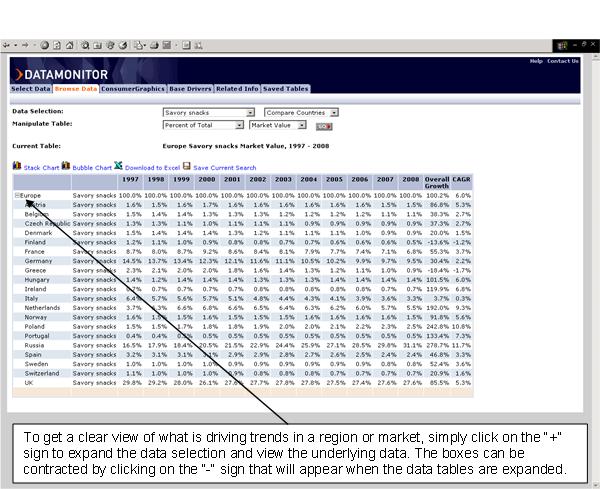Click the floppy disk save icon
This screenshot has height=489, width=600.
(x=187, y=166)
